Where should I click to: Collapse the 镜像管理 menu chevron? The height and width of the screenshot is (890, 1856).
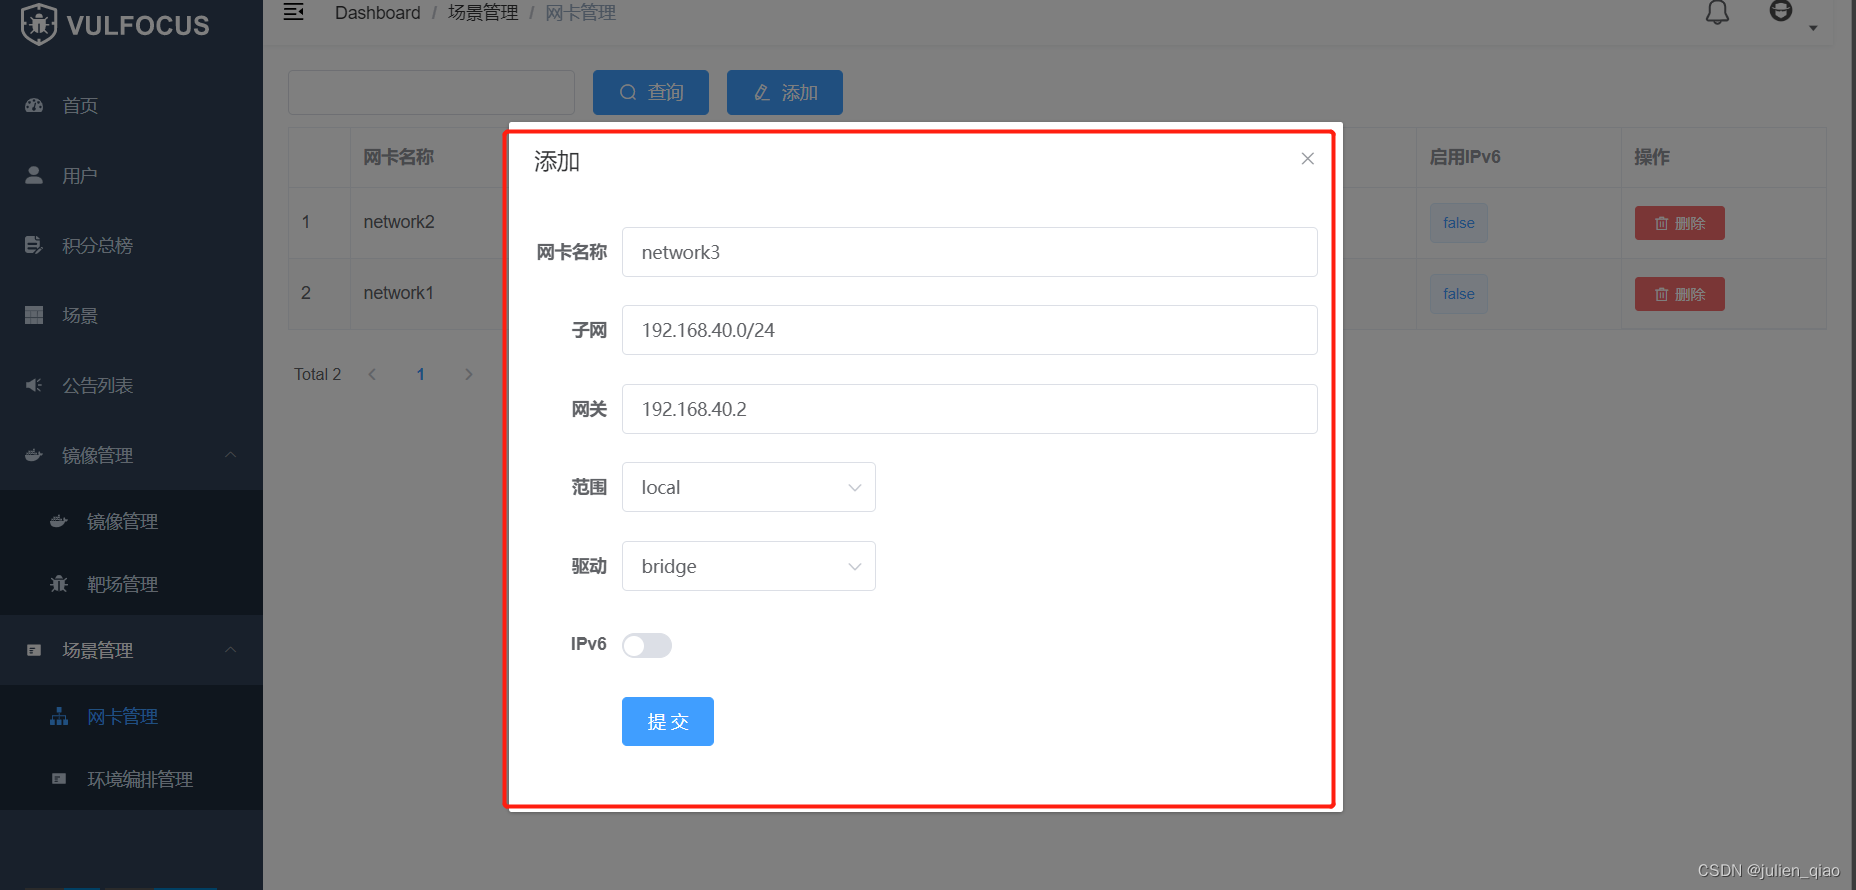(x=231, y=455)
